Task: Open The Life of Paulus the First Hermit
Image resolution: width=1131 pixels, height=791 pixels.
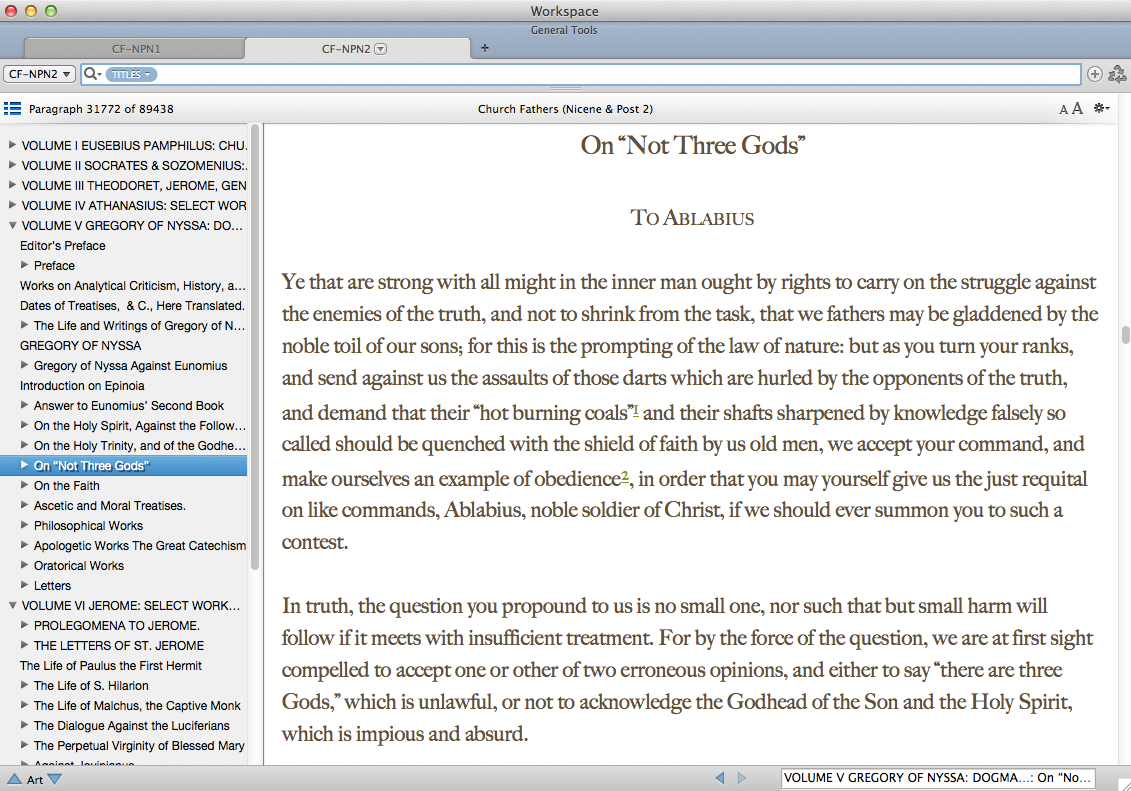Action: click(x=110, y=666)
